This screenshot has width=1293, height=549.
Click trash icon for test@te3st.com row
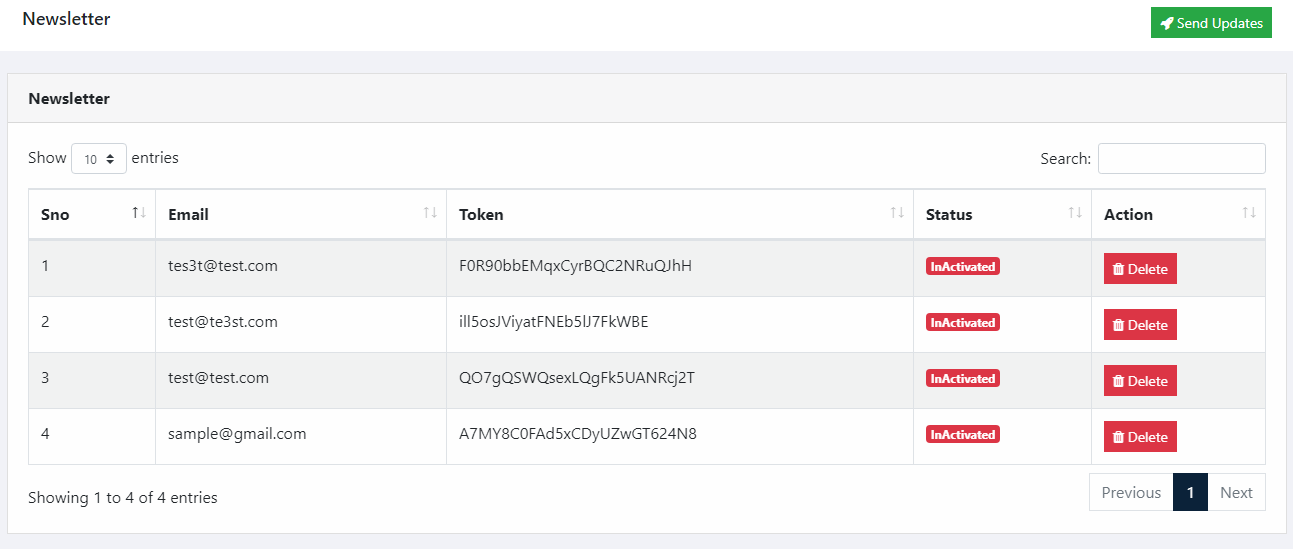(x=1119, y=325)
